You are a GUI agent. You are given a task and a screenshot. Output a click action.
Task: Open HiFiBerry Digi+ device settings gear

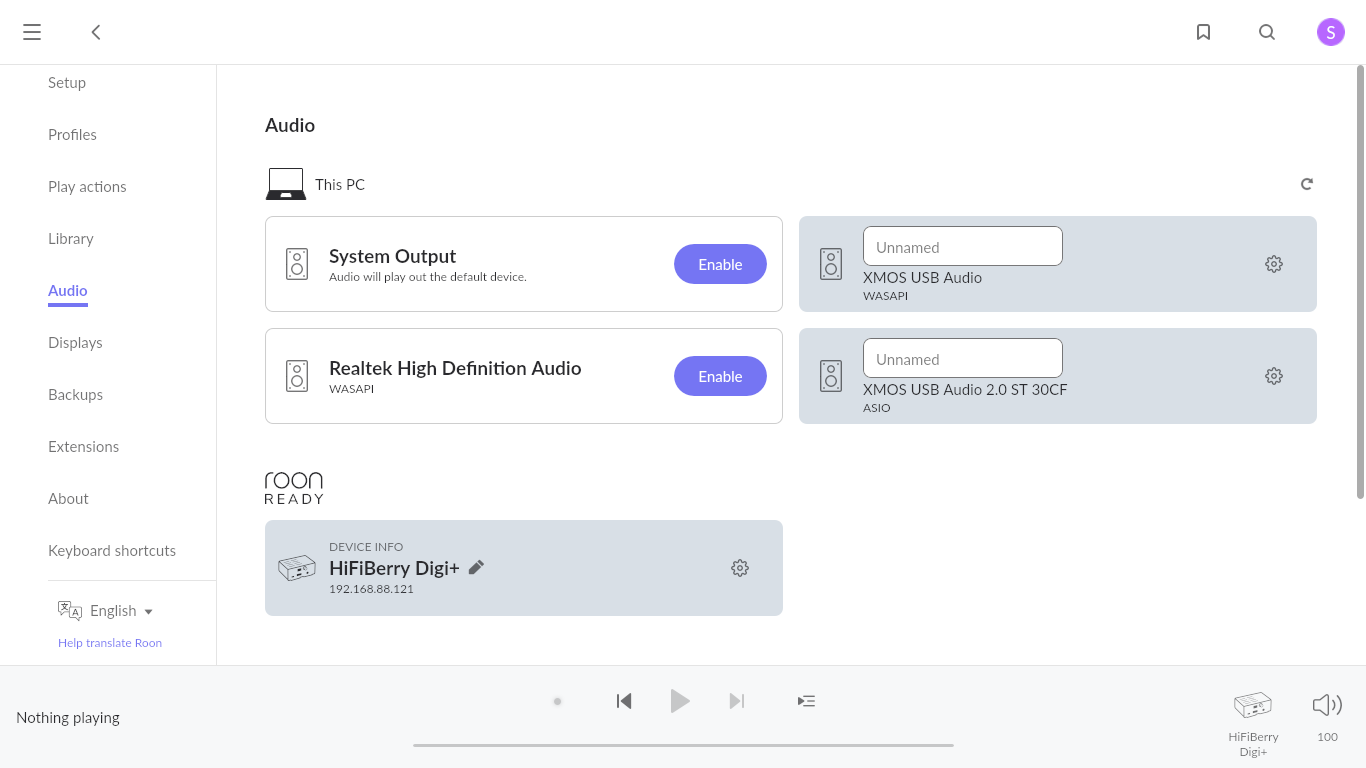[x=740, y=568]
